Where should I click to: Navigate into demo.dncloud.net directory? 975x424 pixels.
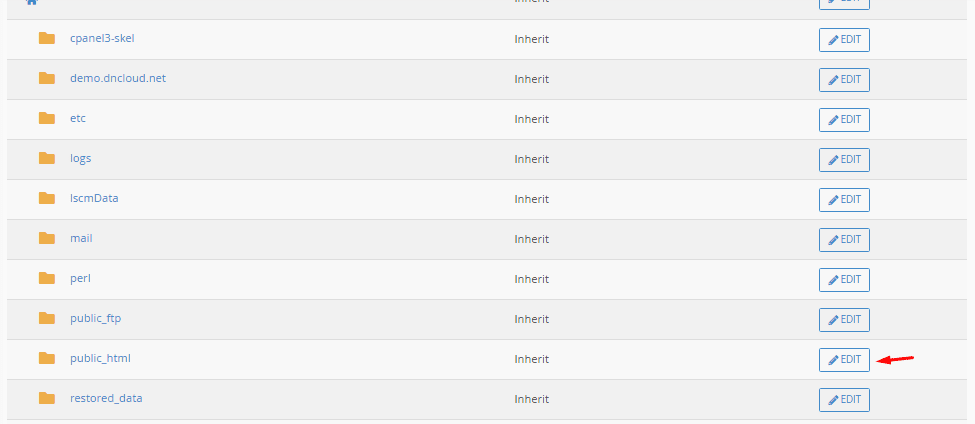pyautogui.click(x=118, y=78)
